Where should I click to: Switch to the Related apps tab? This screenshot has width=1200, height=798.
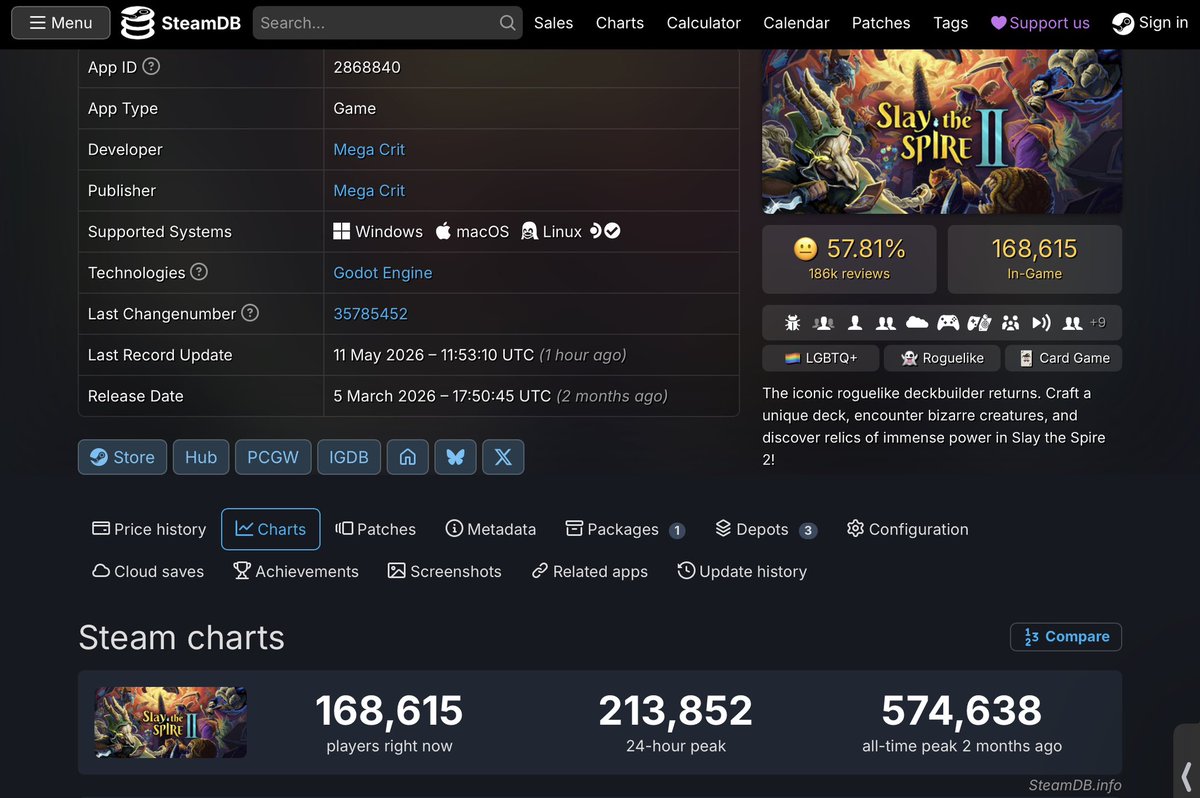pyautogui.click(x=590, y=571)
